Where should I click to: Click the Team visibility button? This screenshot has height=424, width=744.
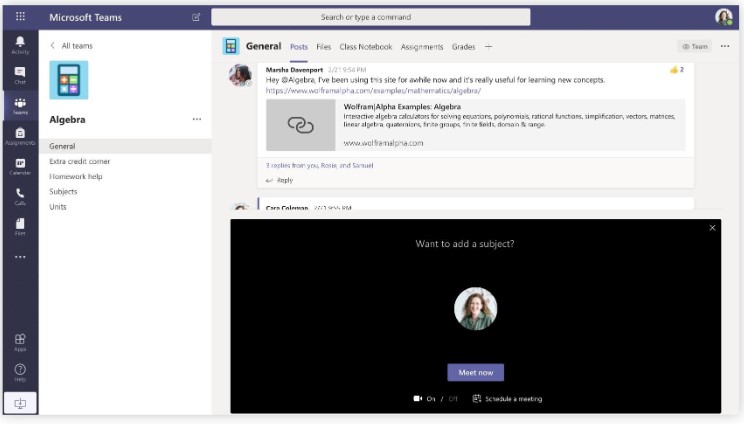695,46
